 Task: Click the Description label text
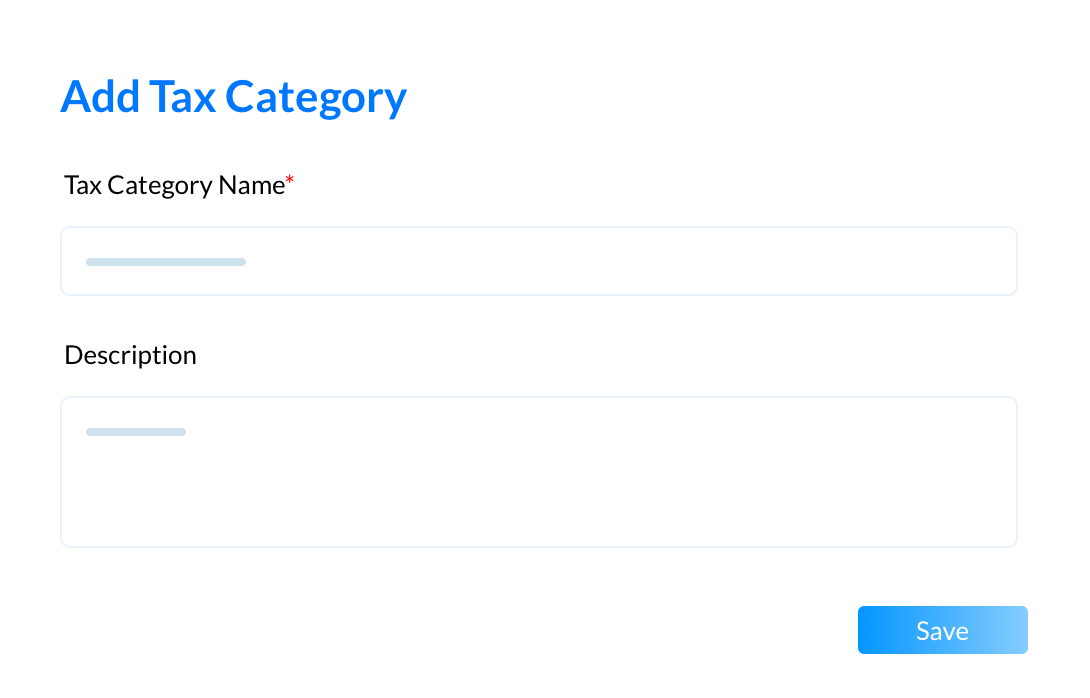pyautogui.click(x=131, y=355)
